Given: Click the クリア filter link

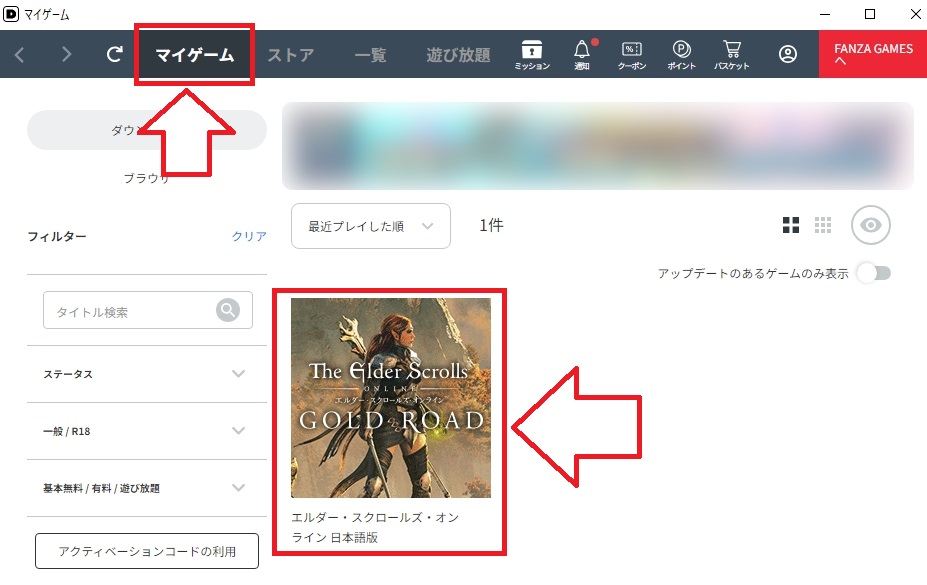Looking at the screenshot, I should (x=249, y=236).
